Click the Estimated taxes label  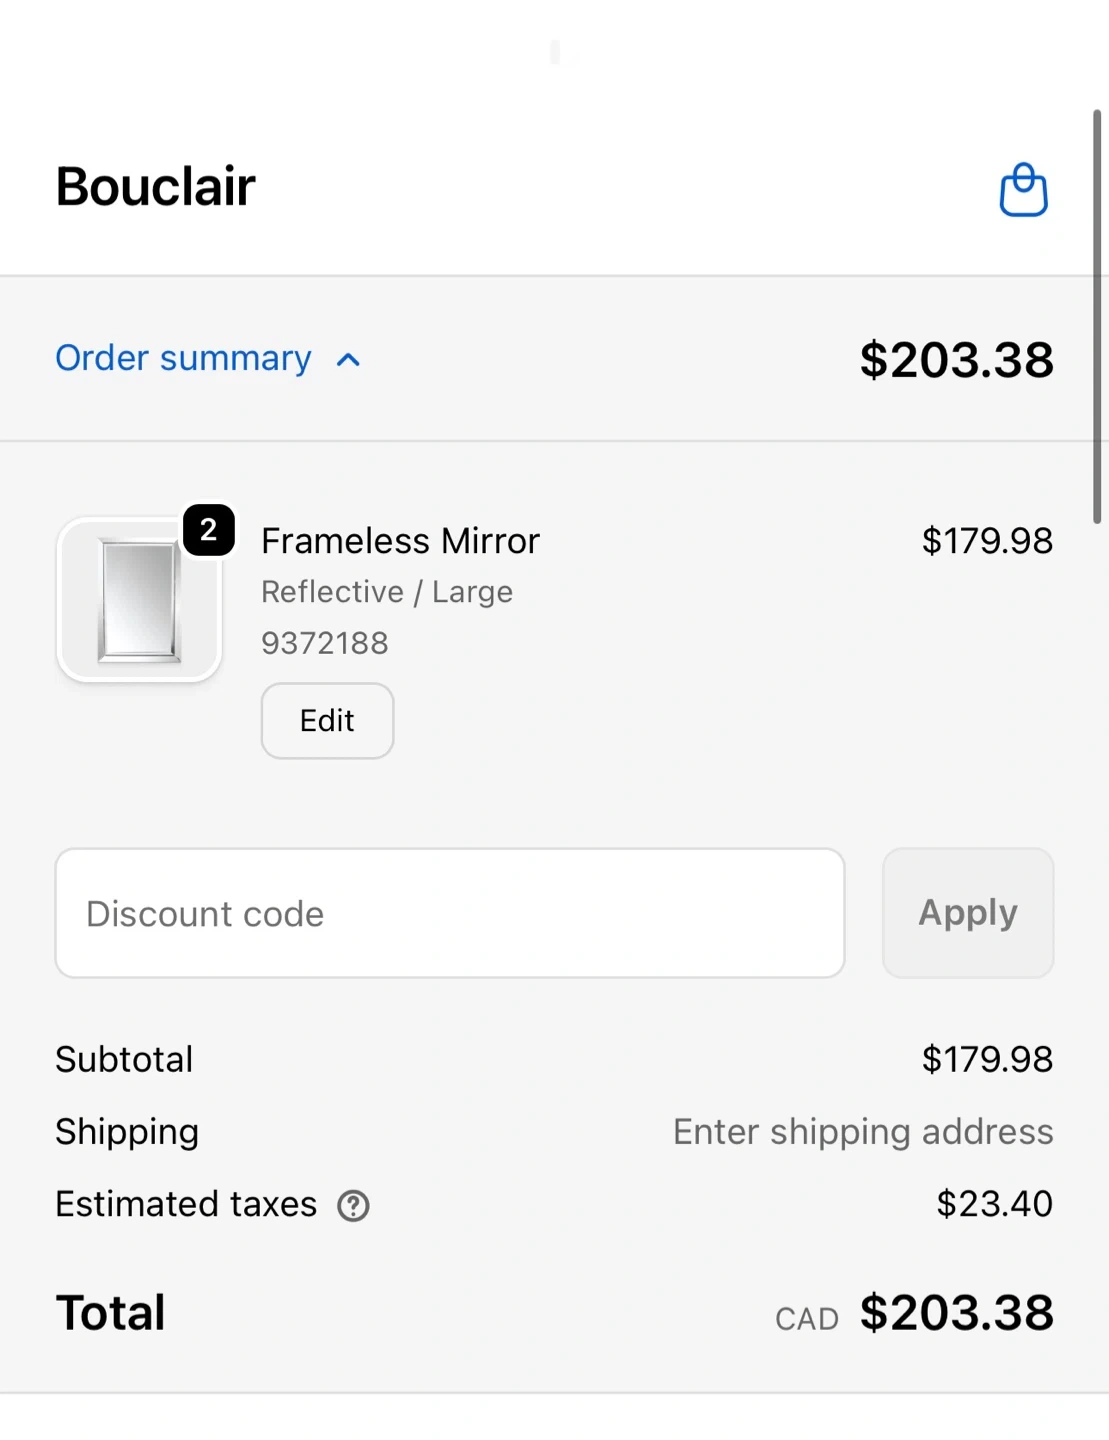pos(186,1204)
